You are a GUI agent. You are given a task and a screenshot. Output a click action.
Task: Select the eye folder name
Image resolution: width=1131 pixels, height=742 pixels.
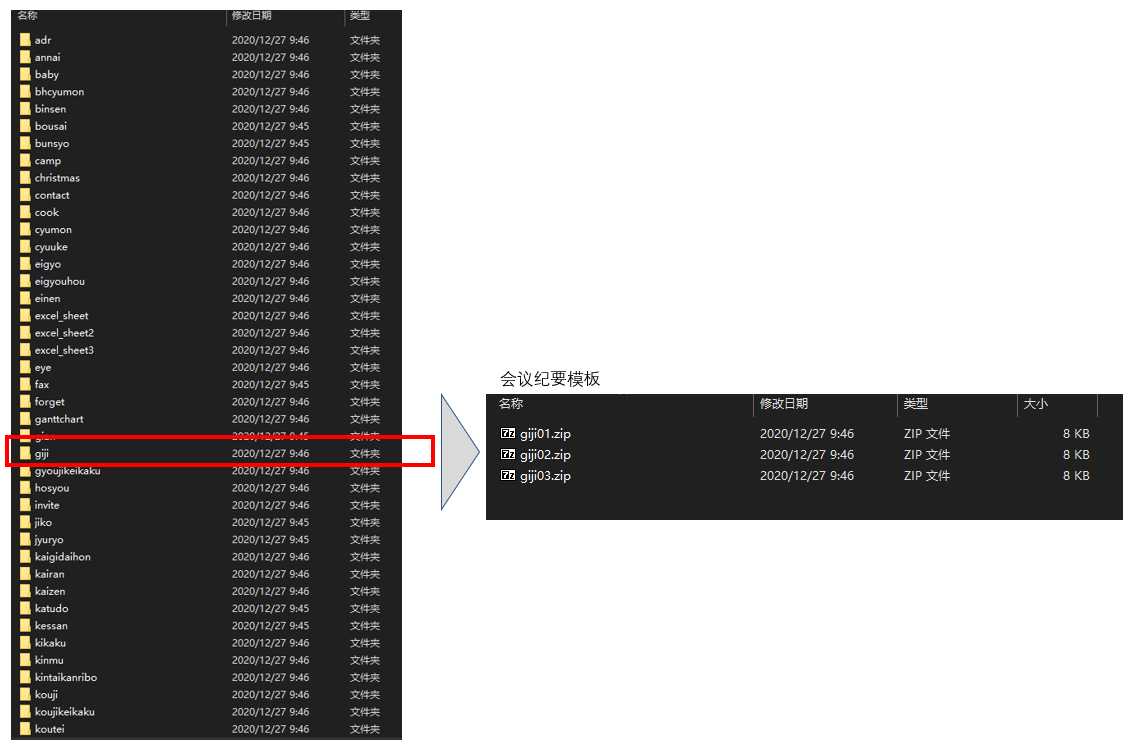43,368
